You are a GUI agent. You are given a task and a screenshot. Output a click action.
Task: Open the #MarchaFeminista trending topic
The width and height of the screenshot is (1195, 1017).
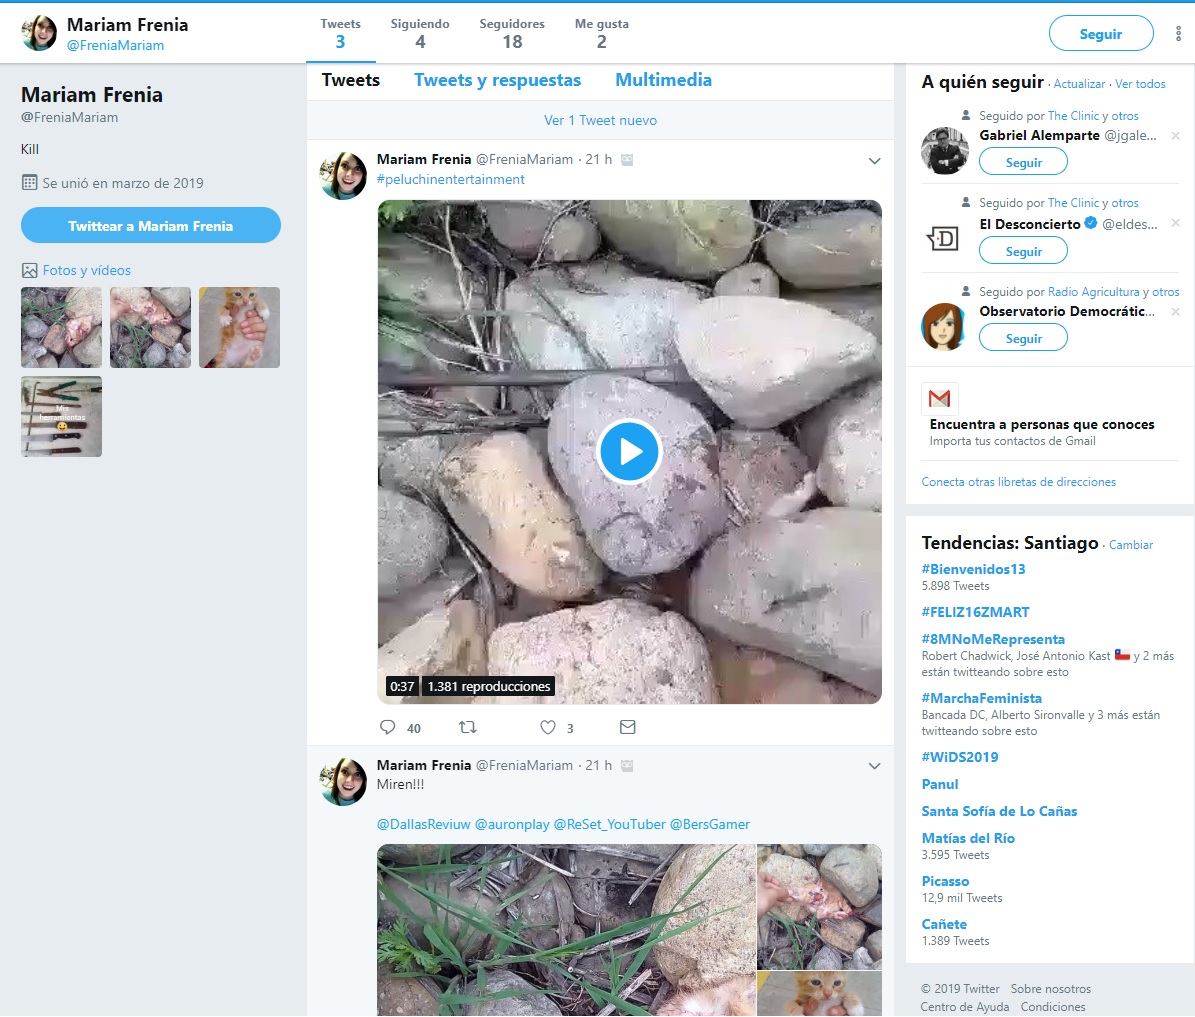click(x=981, y=698)
